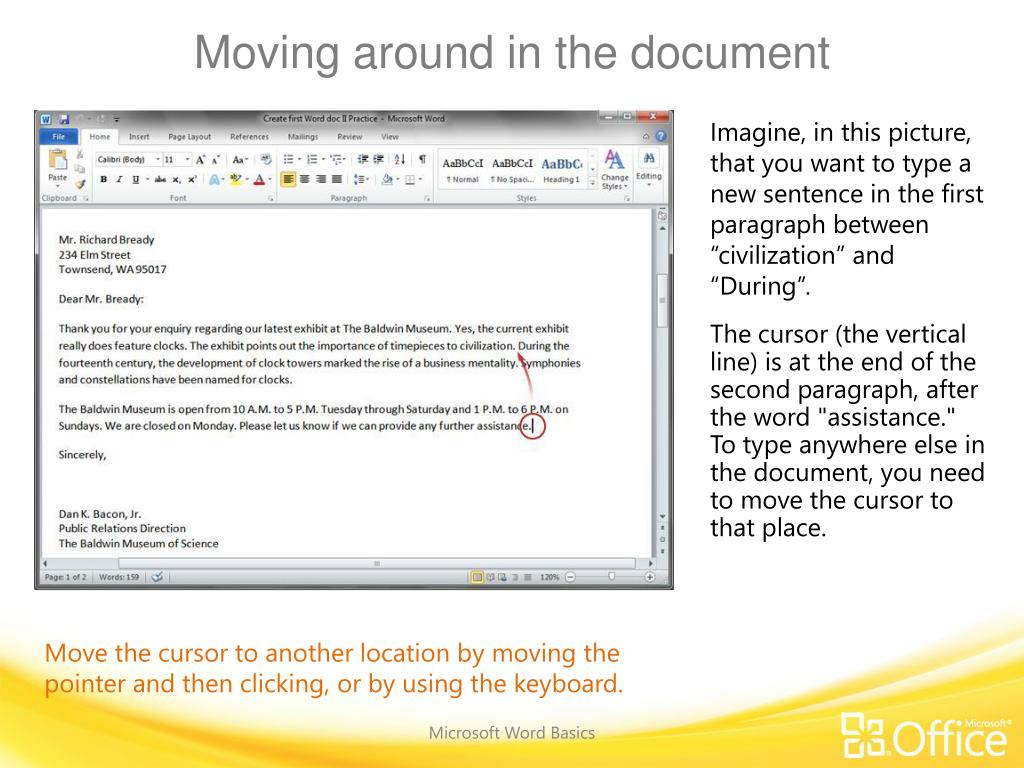1024x768 pixels.
Task: Click the Increase Indent icon
Action: 377,159
